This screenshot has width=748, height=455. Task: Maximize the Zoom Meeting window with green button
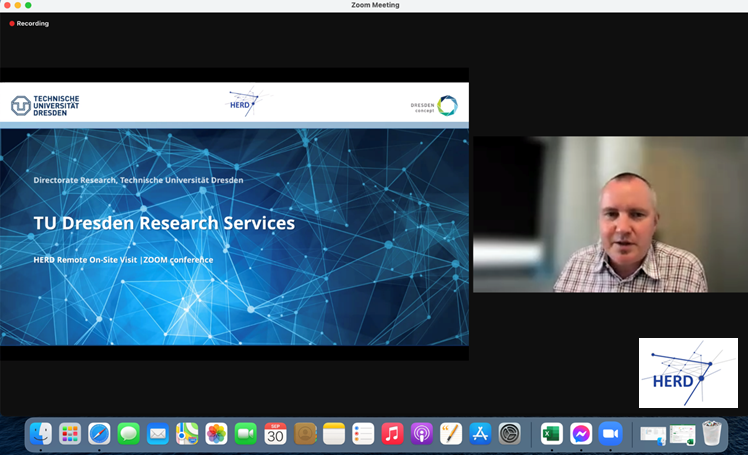pos(28,5)
